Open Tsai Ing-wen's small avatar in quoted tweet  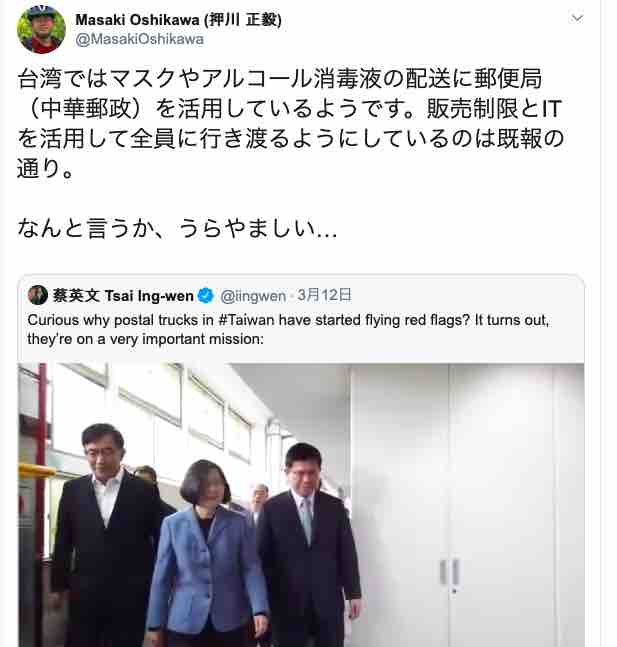pos(38,295)
